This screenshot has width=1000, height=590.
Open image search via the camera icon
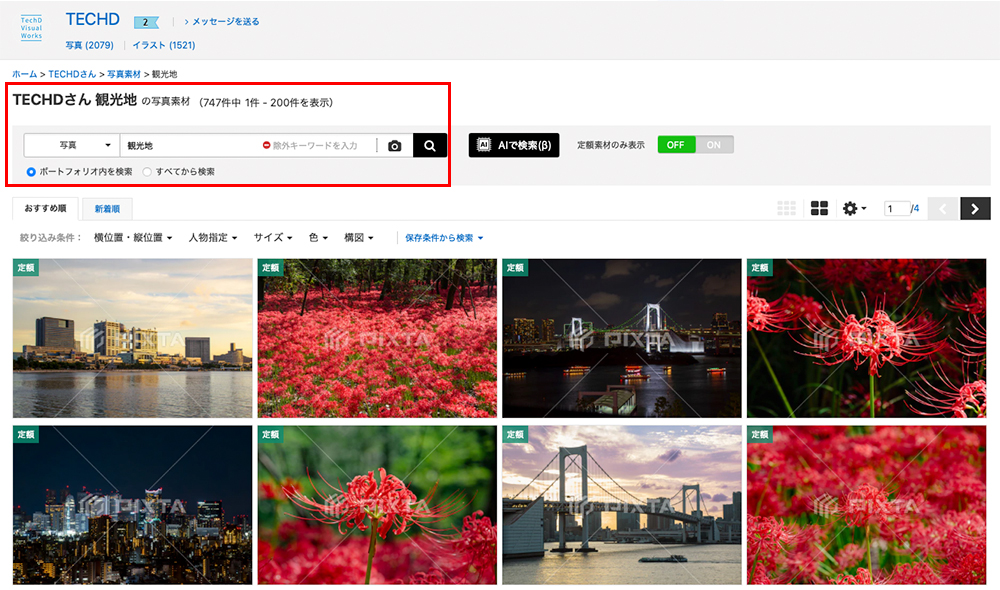pyautogui.click(x=394, y=145)
